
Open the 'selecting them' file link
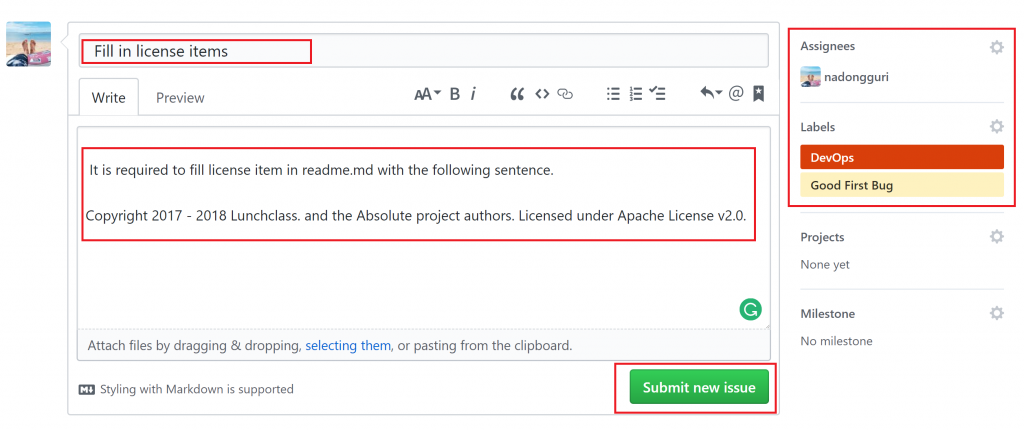pos(348,345)
